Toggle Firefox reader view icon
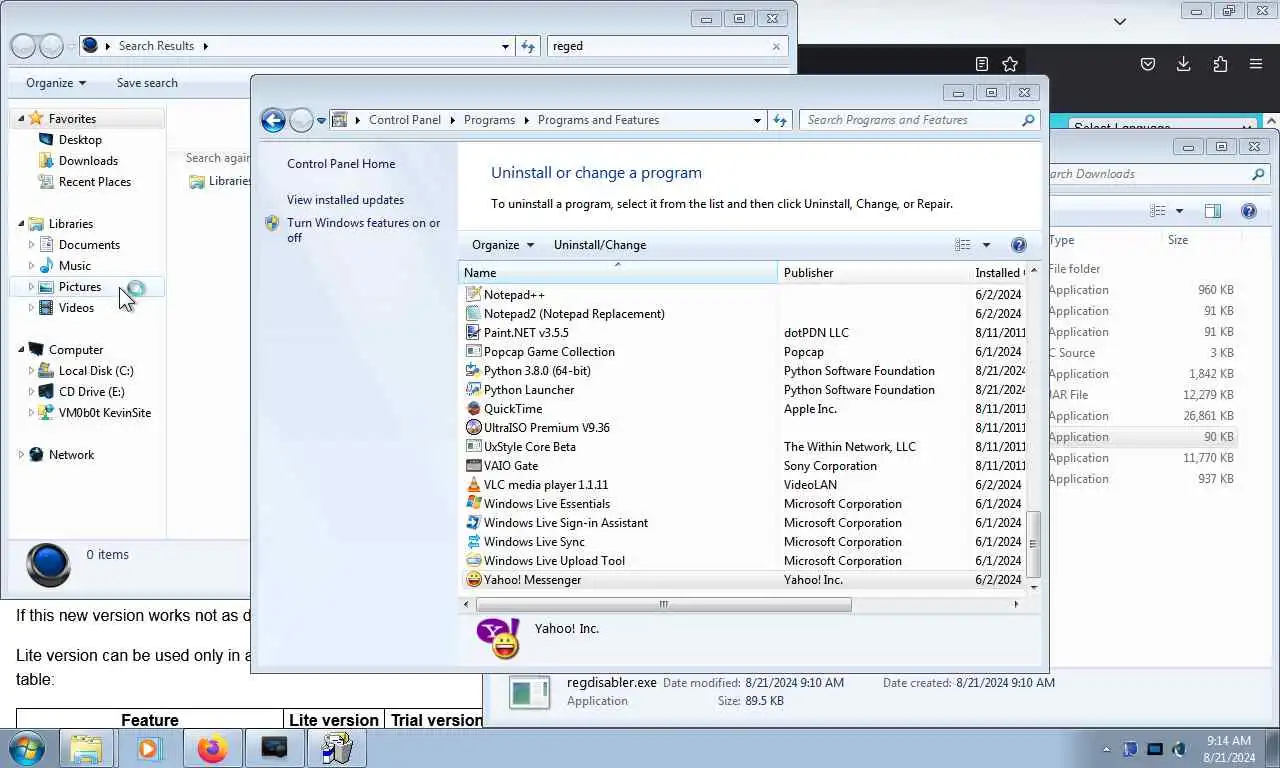1280x768 pixels. coord(982,64)
